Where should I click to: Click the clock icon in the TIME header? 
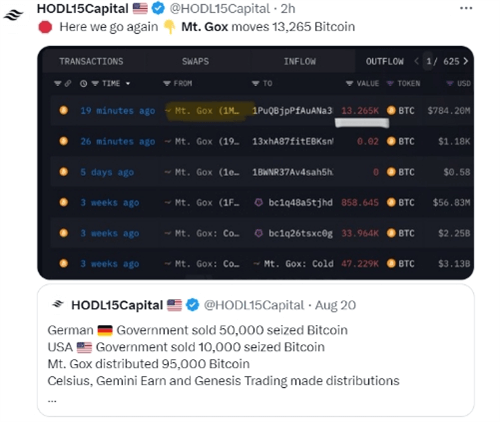(83, 84)
